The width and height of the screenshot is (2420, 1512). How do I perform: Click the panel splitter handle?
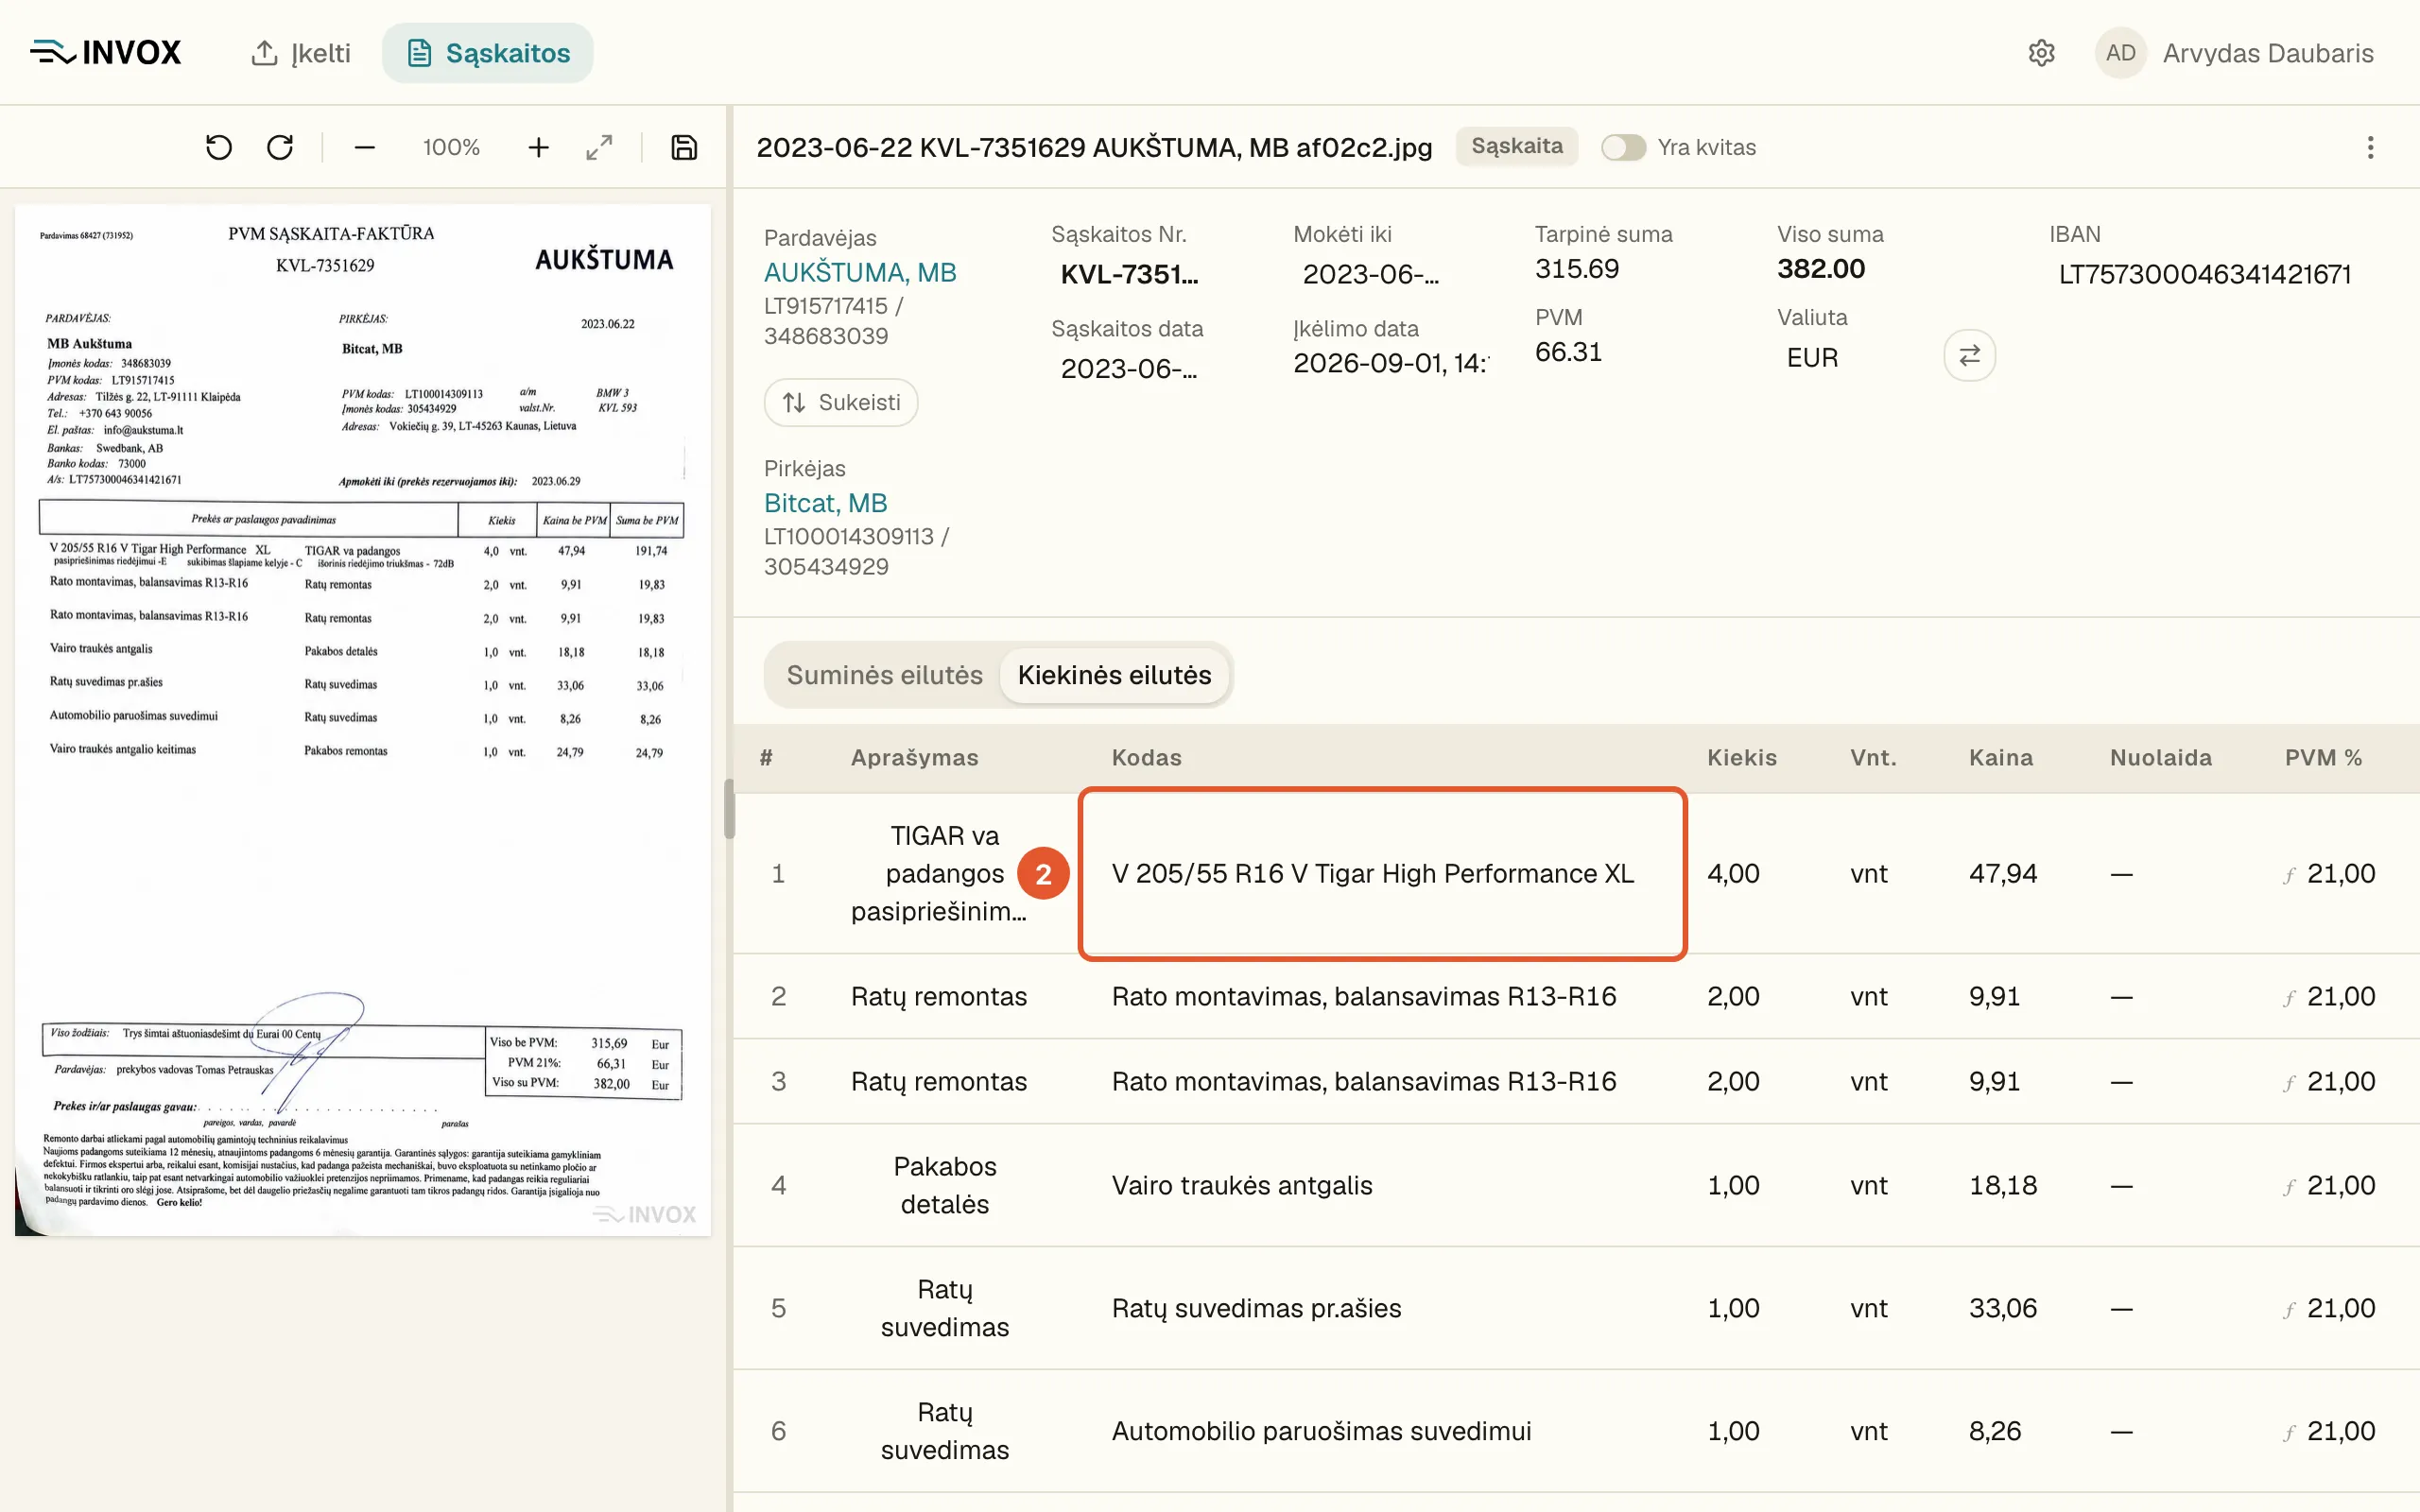click(729, 808)
